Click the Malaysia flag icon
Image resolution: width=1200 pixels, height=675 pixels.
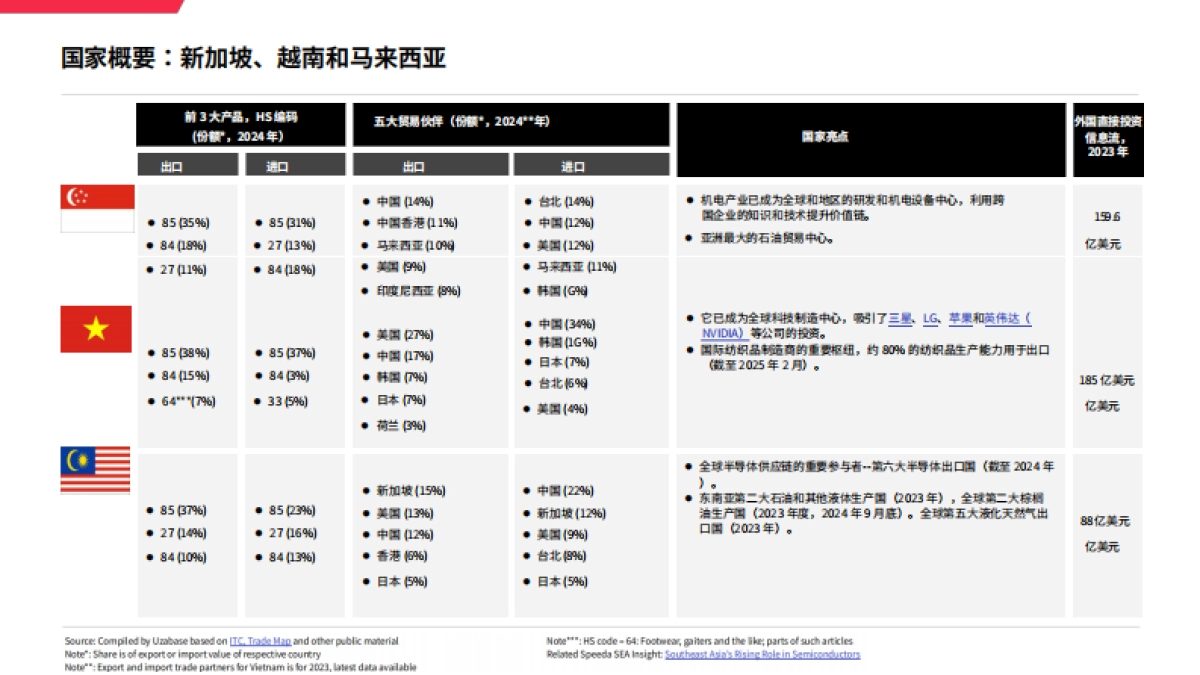coord(96,468)
